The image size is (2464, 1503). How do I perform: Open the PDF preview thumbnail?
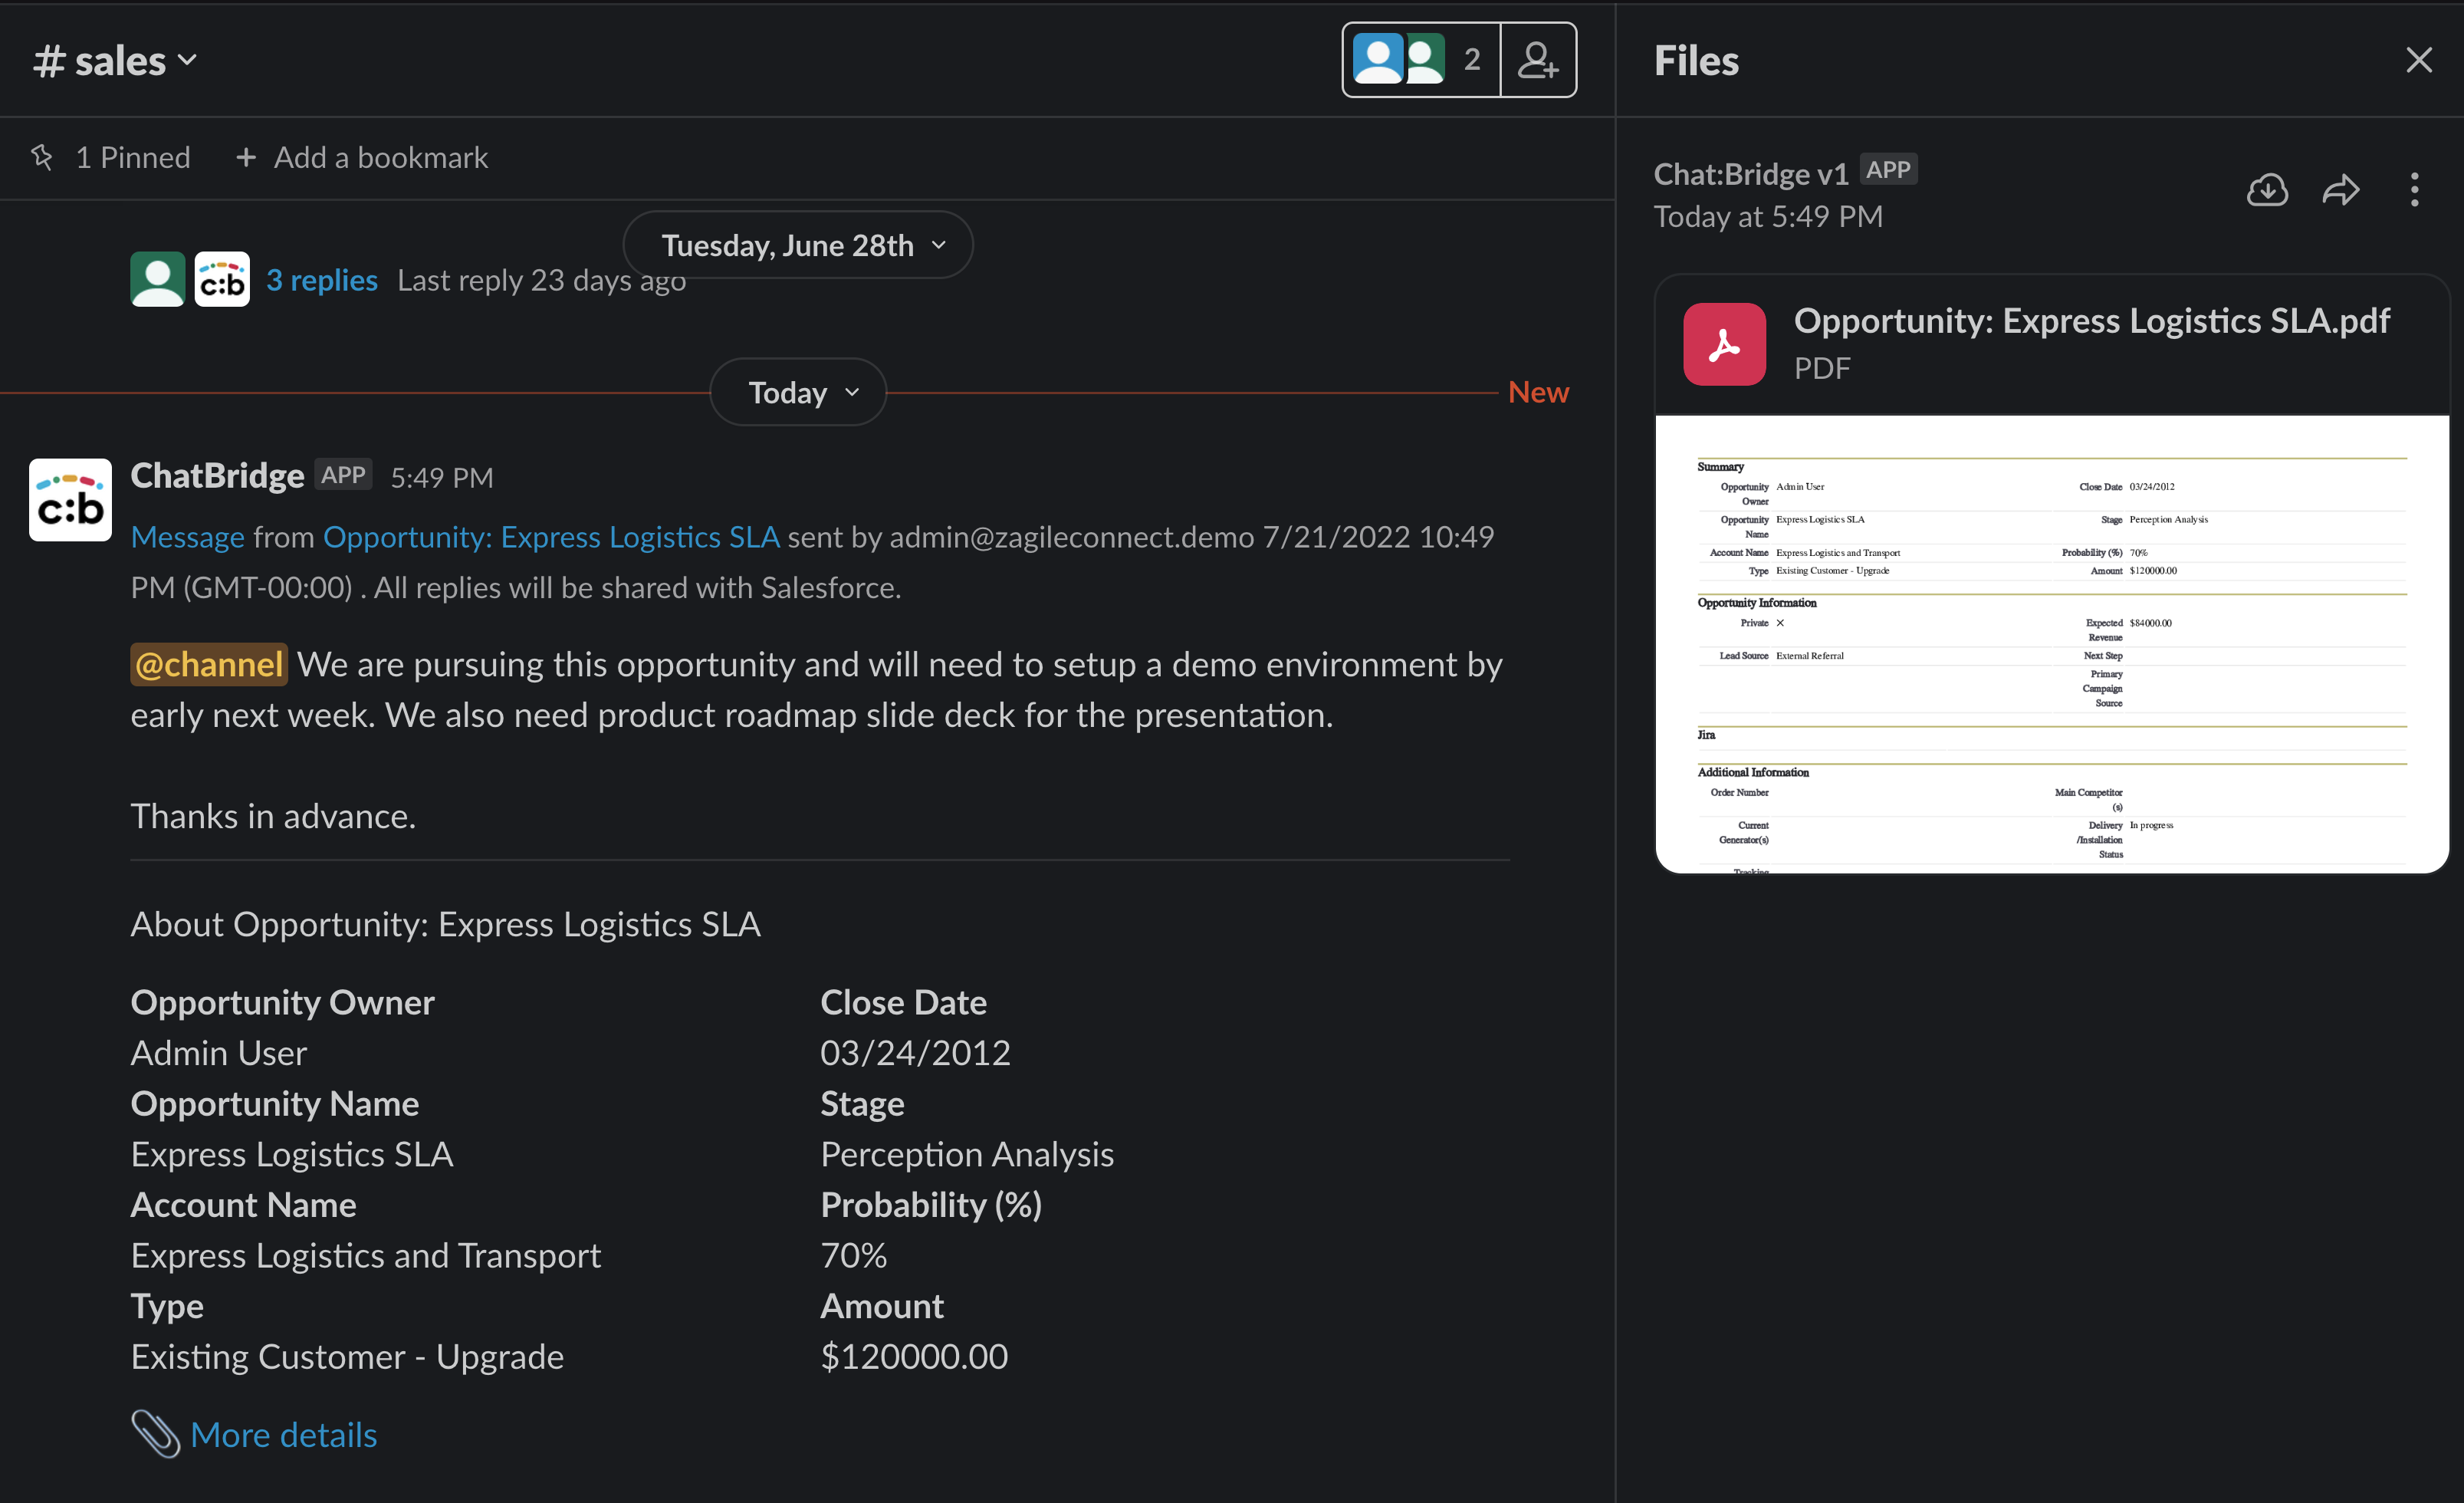tap(2051, 643)
